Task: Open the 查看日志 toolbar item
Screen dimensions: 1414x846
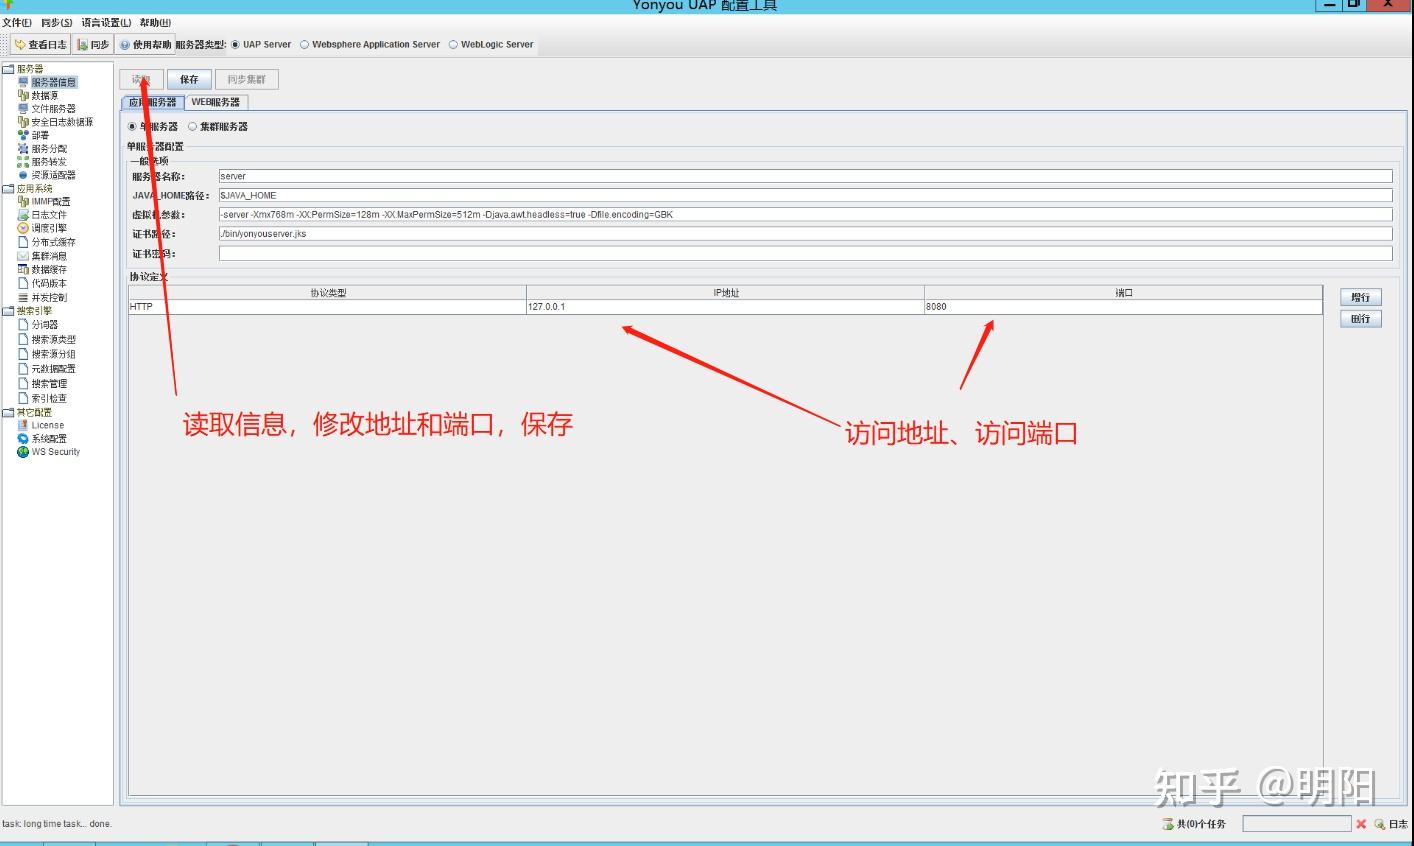Action: tap(40, 44)
